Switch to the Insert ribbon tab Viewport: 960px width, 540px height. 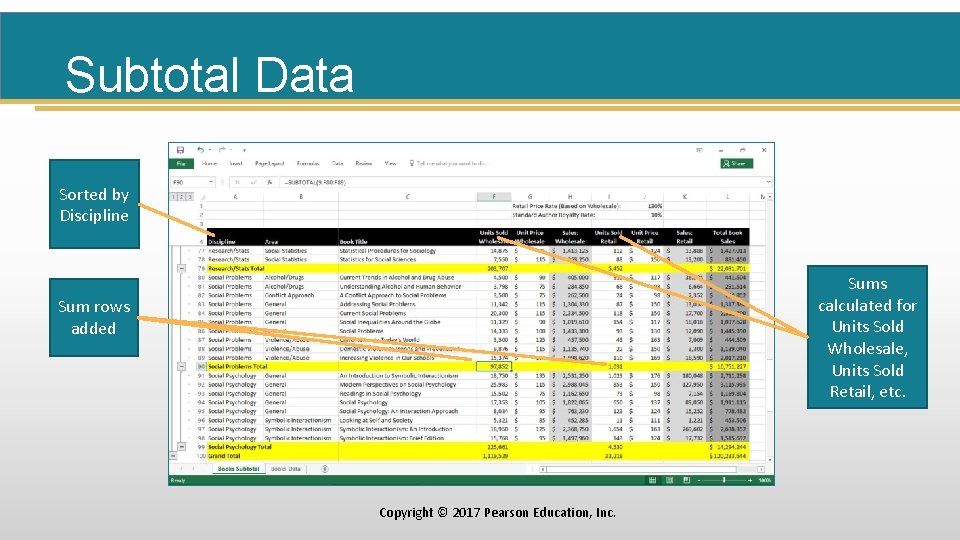click(x=236, y=163)
